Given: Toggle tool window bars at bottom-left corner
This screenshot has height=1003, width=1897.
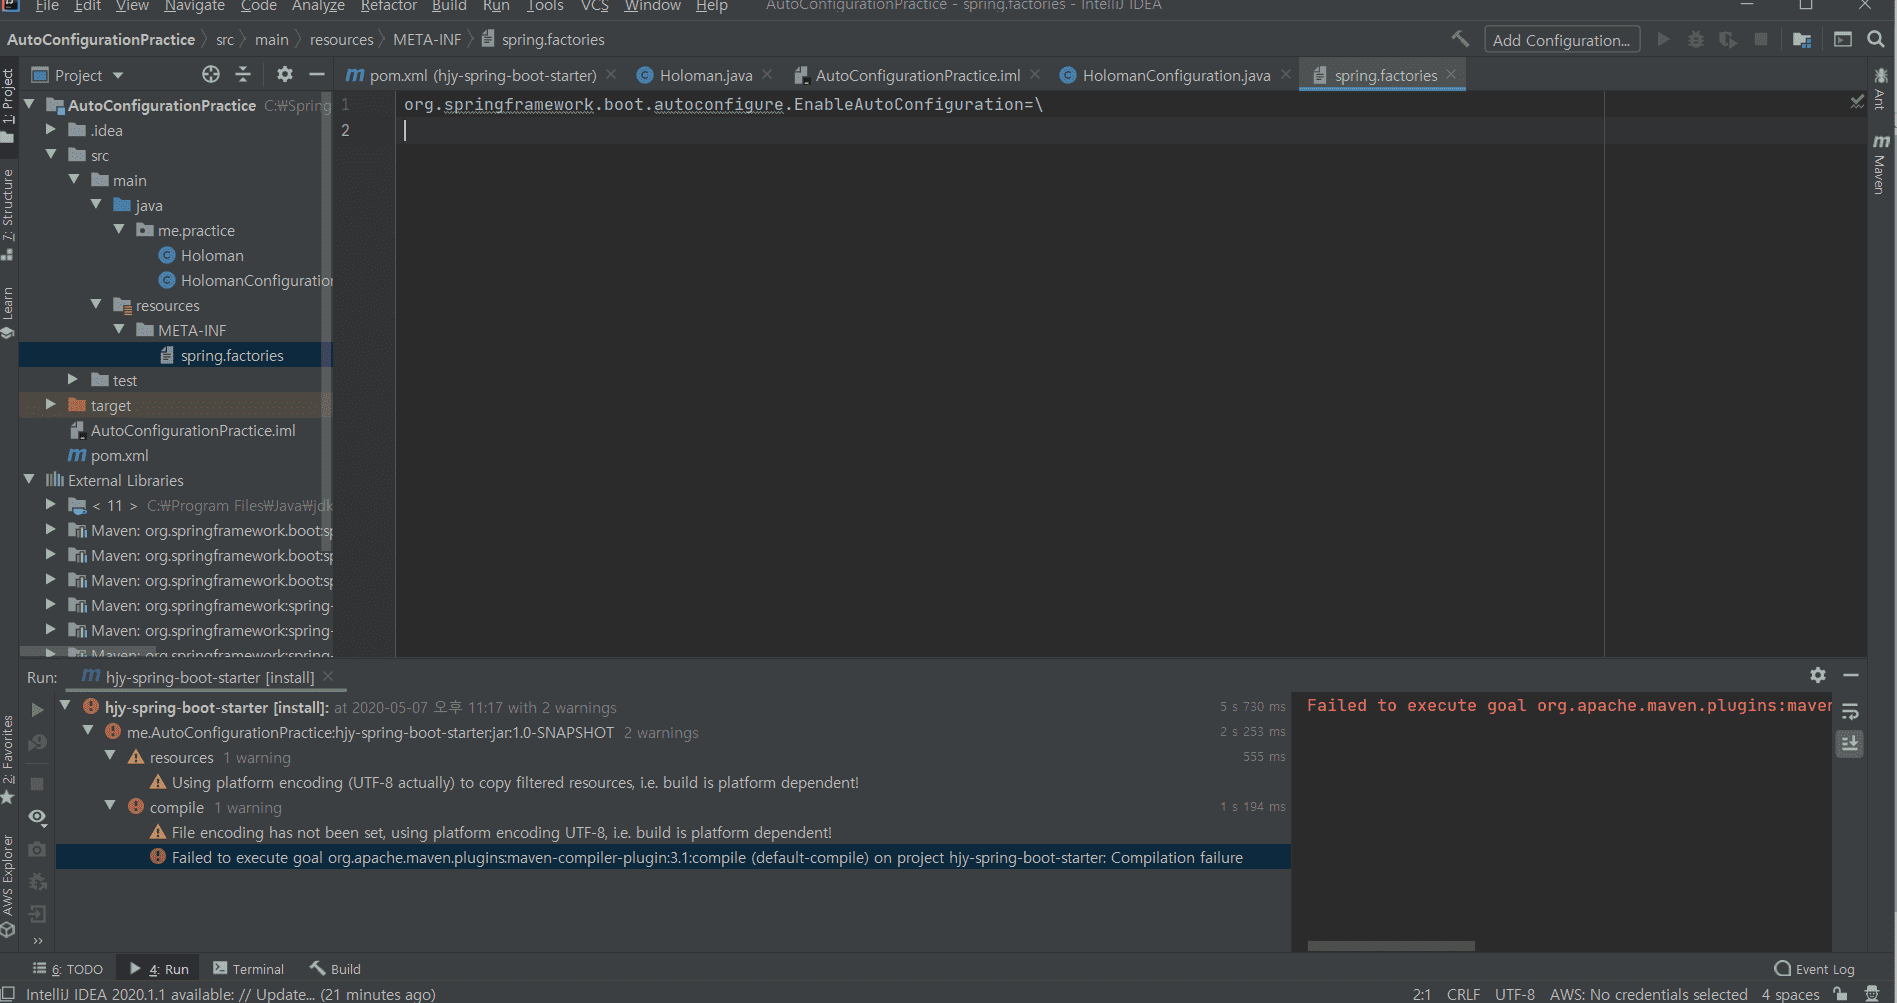Looking at the screenshot, I should pos(8,994).
